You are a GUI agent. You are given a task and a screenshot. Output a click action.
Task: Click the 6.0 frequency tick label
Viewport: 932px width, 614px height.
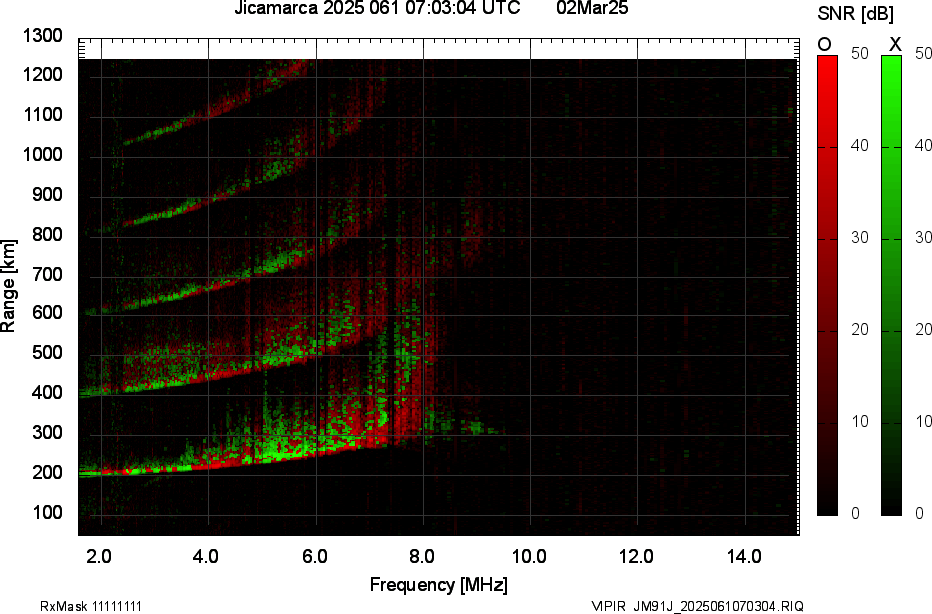[x=314, y=556]
